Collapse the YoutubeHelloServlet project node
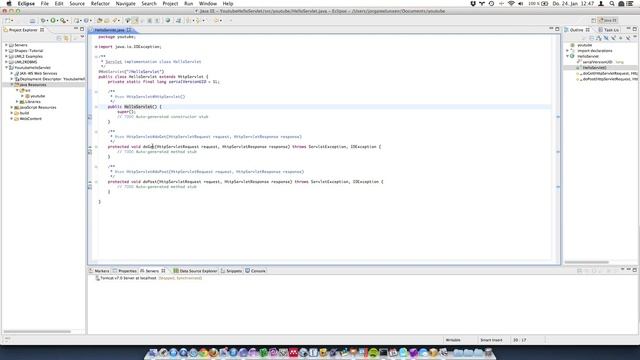 pyautogui.click(x=6, y=67)
